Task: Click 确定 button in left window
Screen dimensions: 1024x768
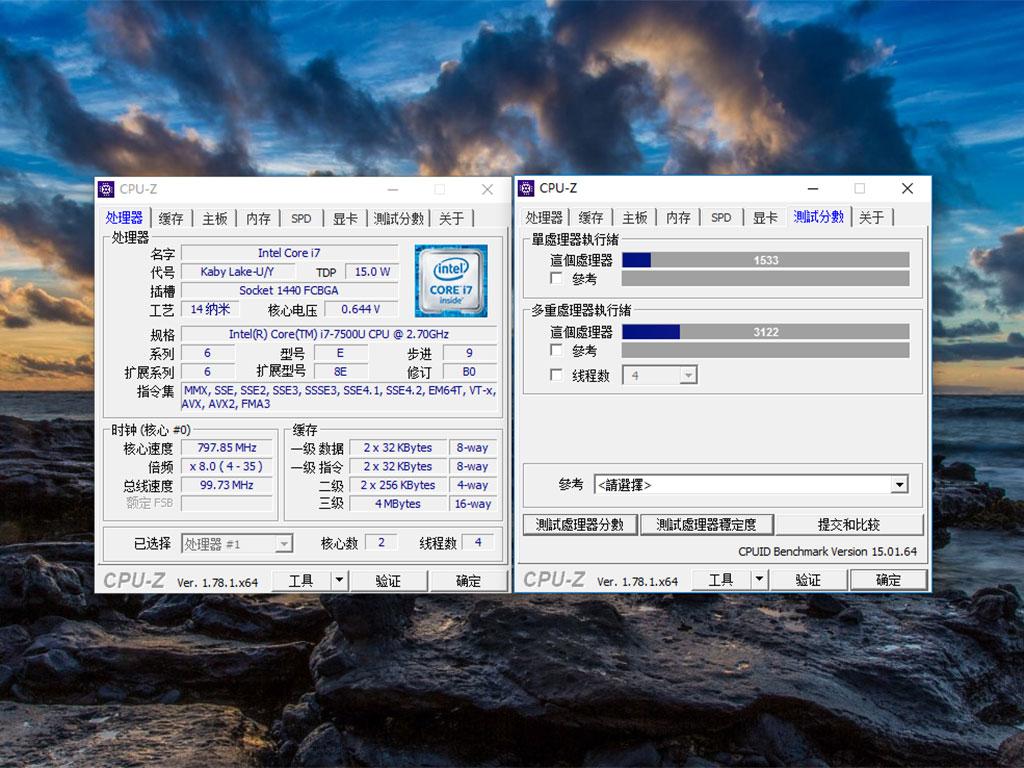Action: click(x=468, y=581)
